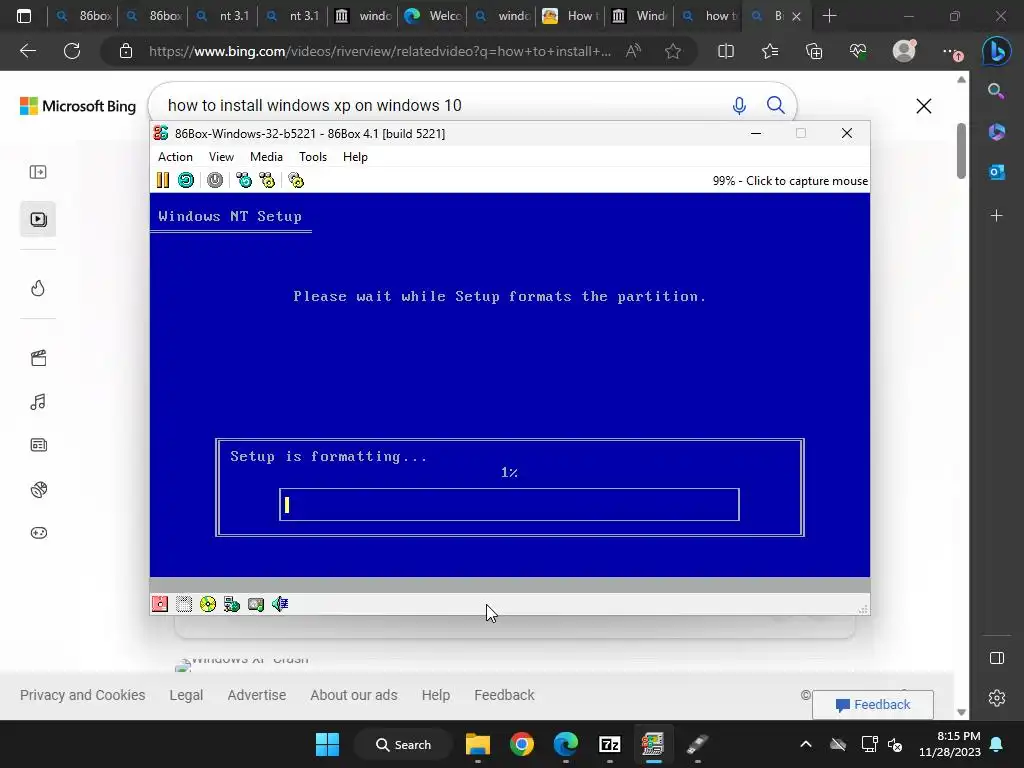Screen dimensions: 1024x768
Task: Click the ACPI shutdown power icon in 86Box
Action: (x=215, y=180)
